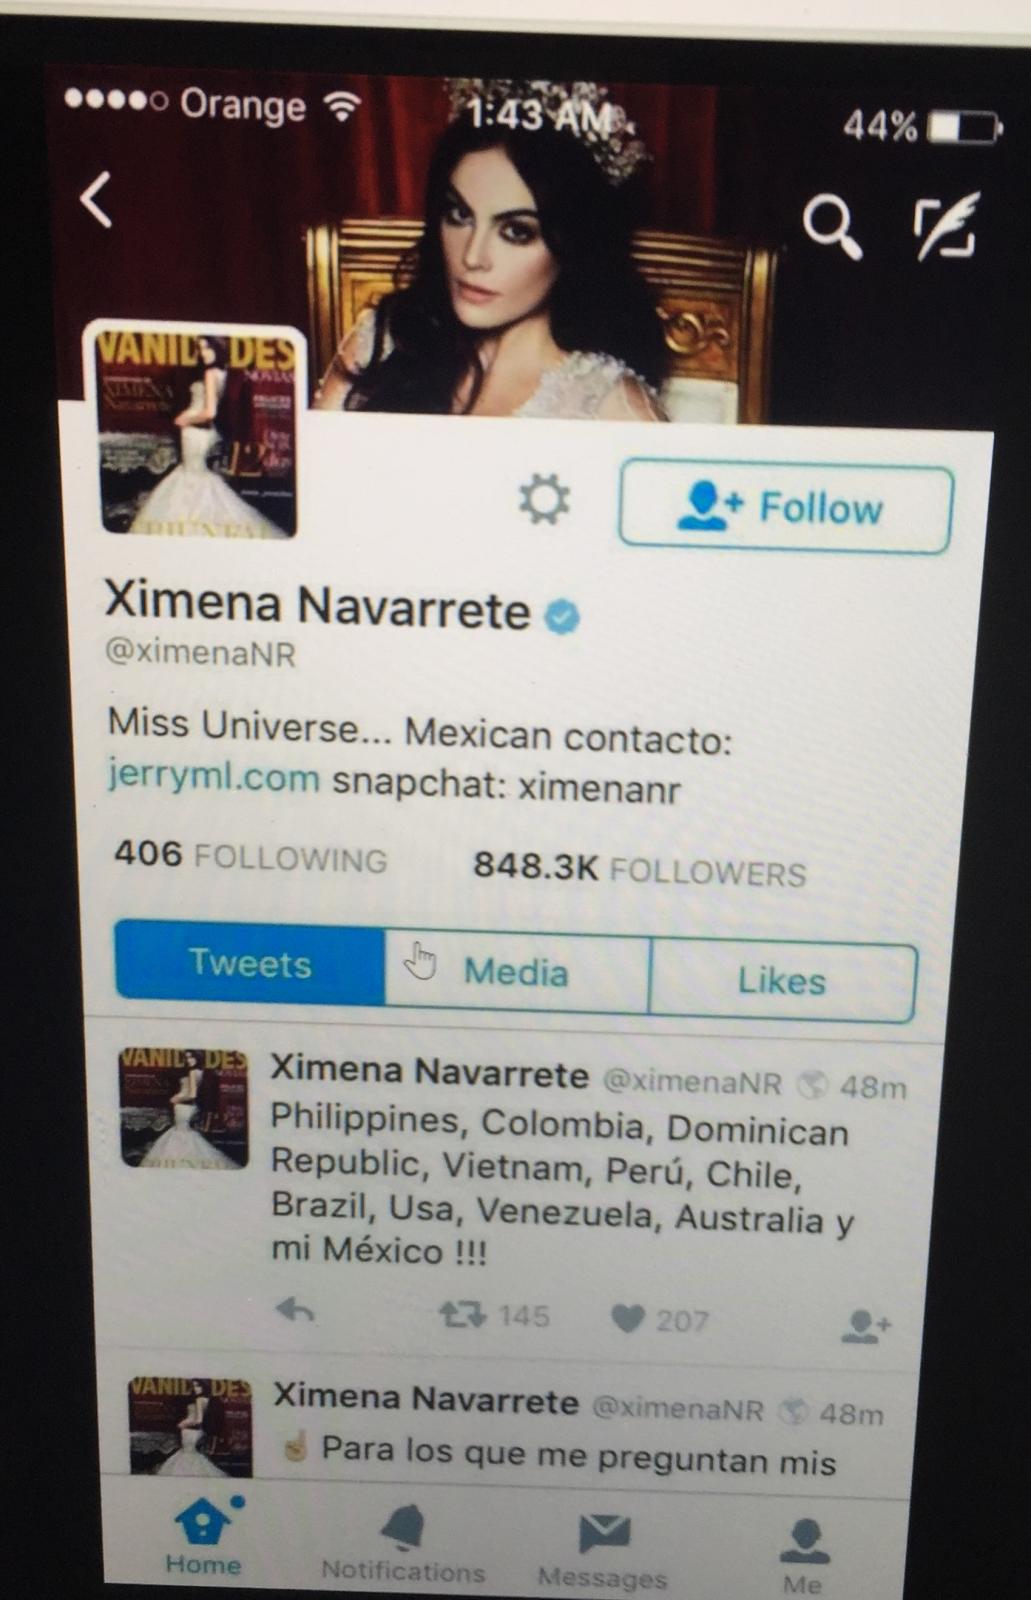Reply to the Philippines, Colombia tweet
The image size is (1031, 1600).
(x=295, y=1309)
